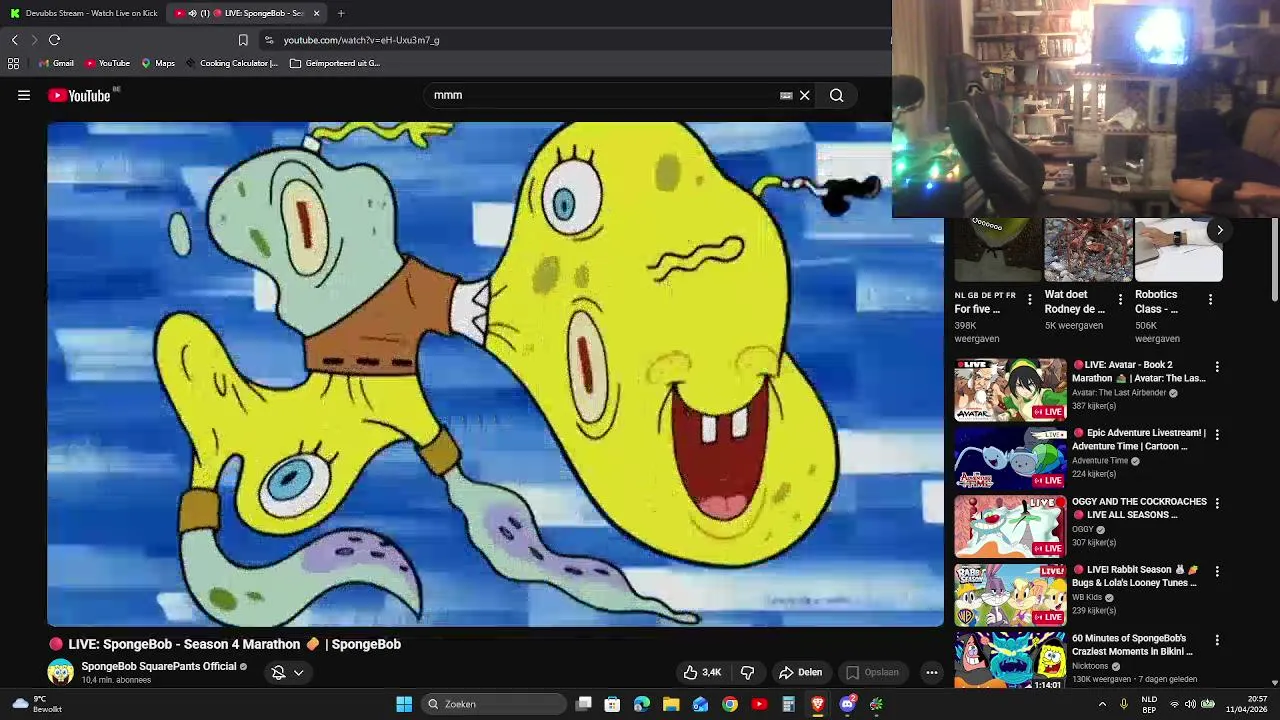Open the SpongeBob SquarePants Official channel name

[x=158, y=666]
